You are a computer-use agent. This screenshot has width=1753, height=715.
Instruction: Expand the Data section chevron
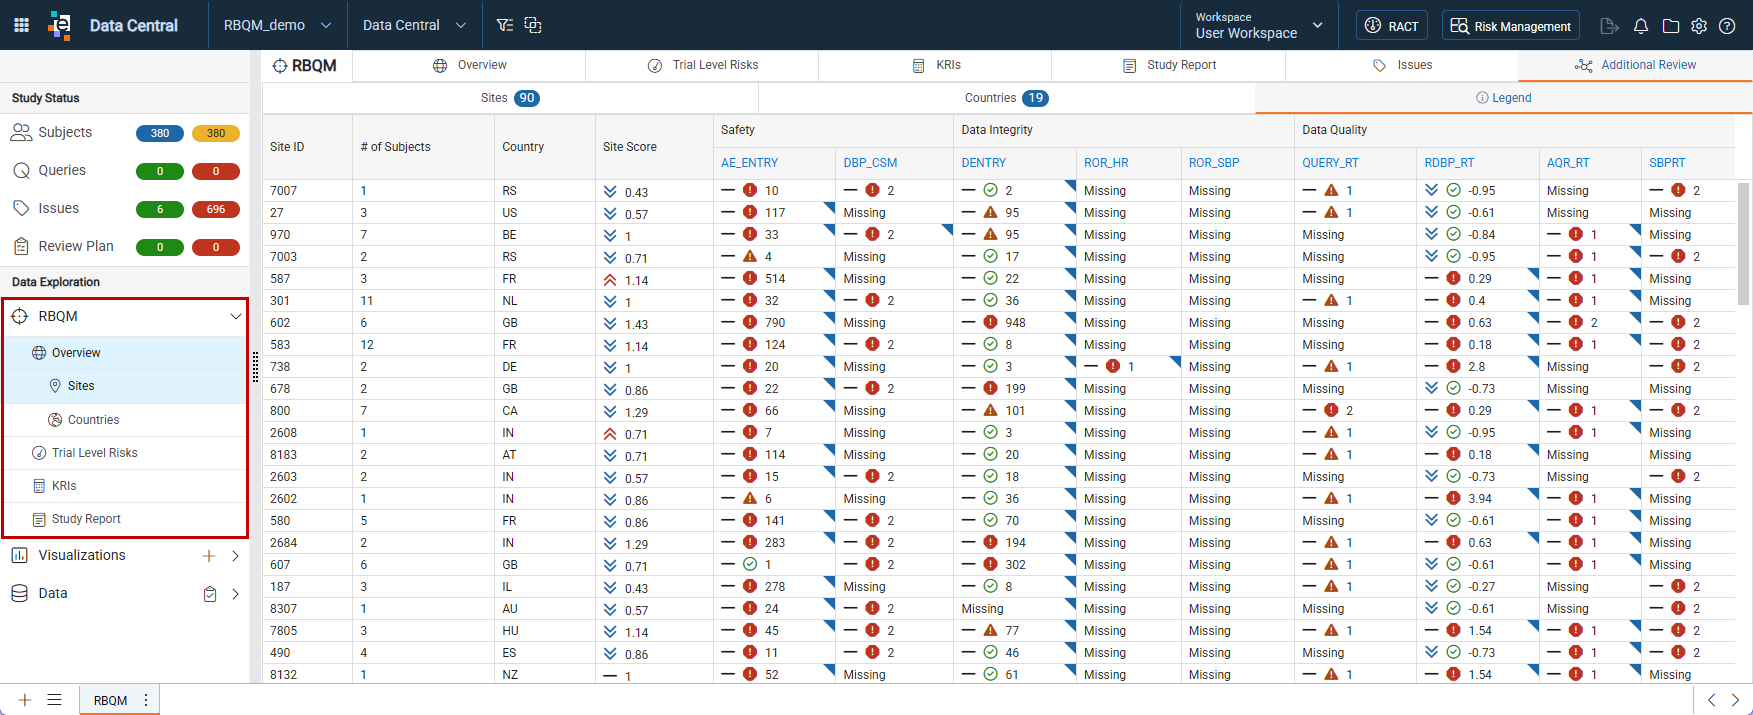click(236, 594)
